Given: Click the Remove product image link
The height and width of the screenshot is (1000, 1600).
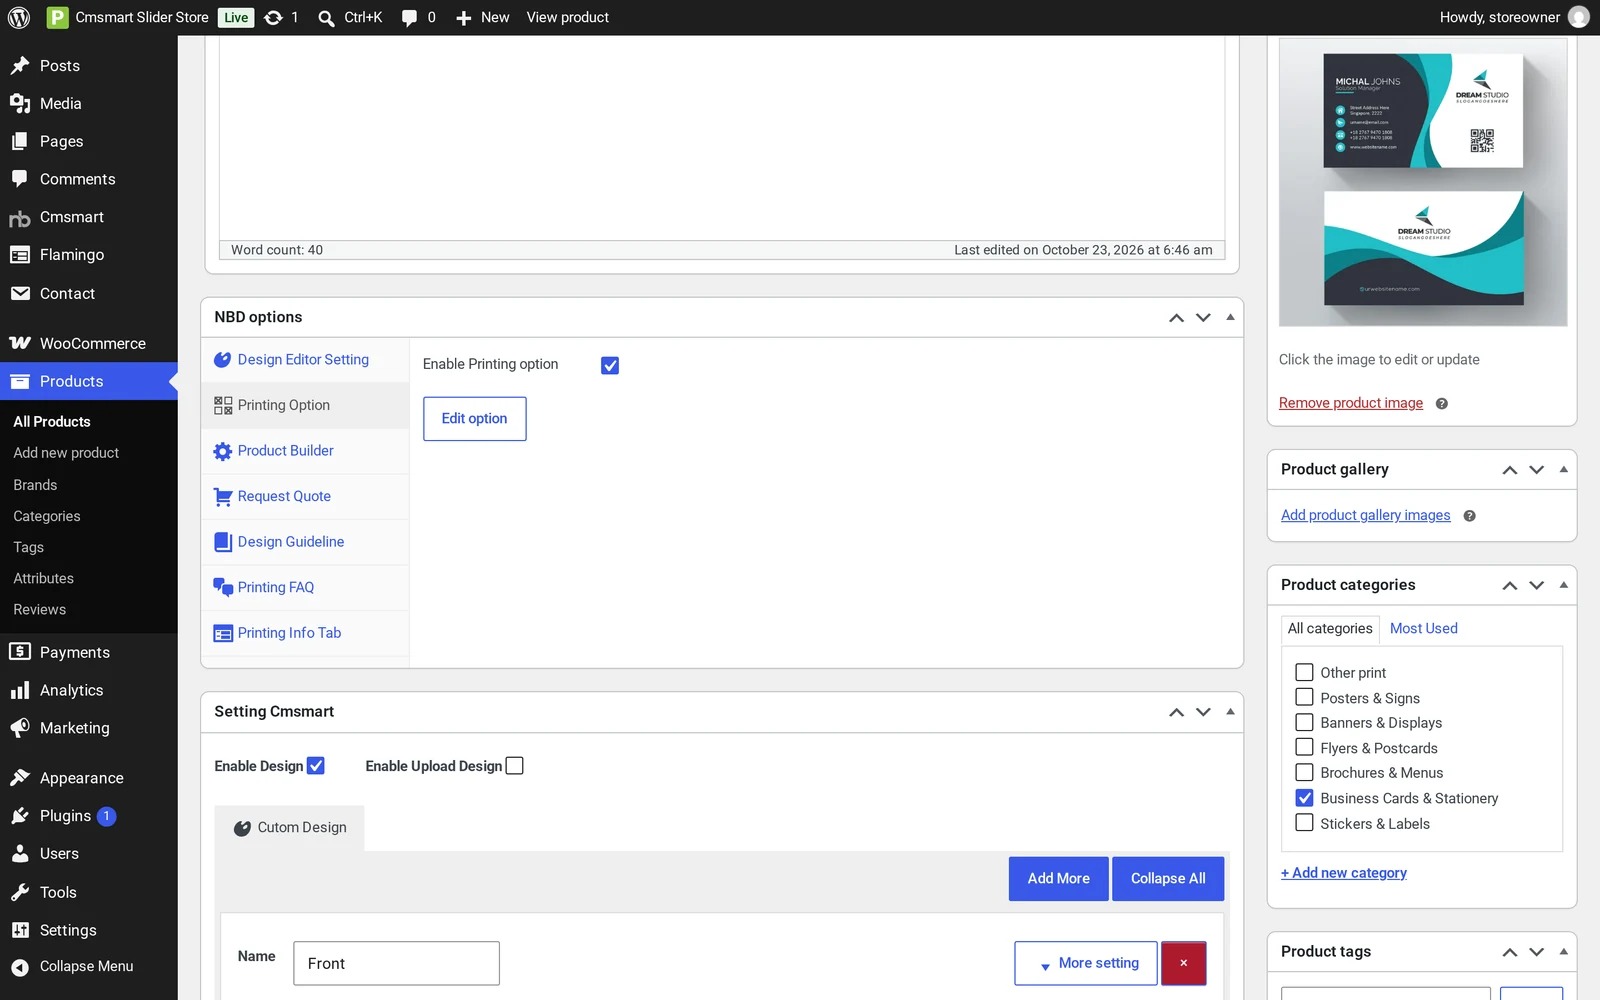Looking at the screenshot, I should tap(1350, 403).
